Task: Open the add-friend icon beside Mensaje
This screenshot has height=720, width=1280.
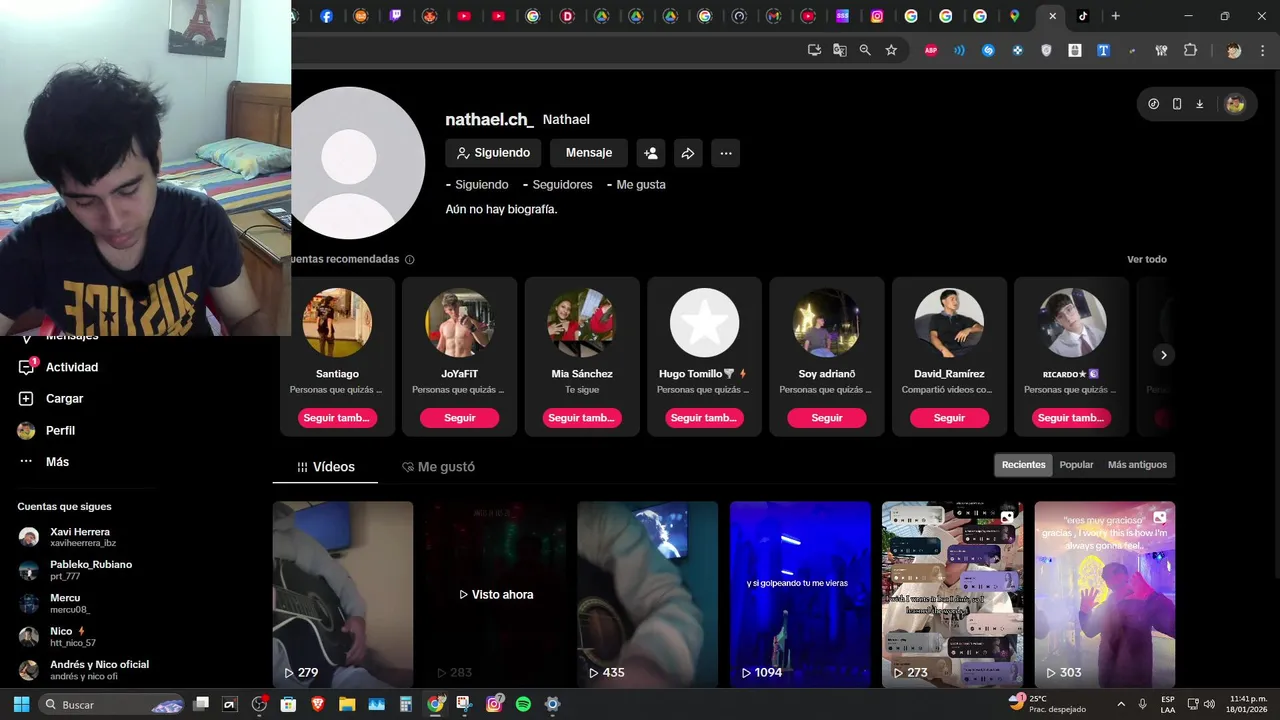Action: coord(651,153)
